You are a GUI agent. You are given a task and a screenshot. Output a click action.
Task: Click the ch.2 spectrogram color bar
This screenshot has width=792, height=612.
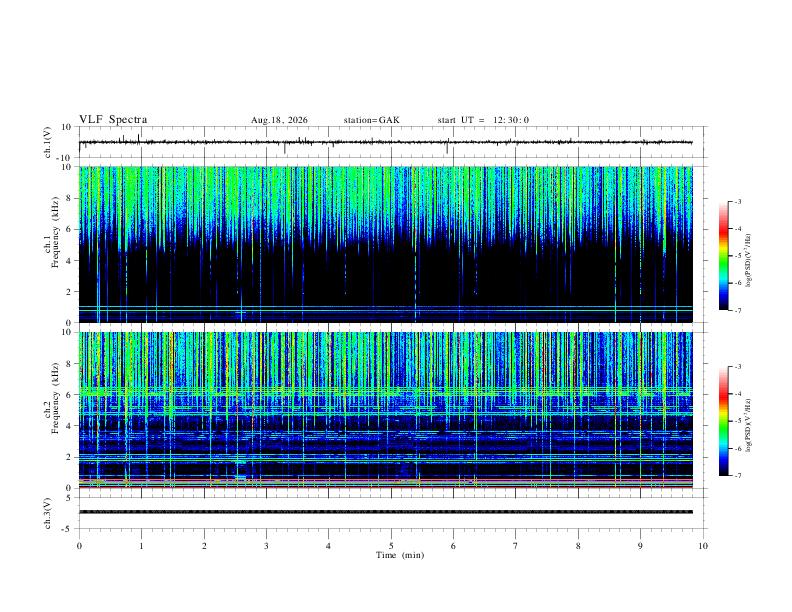click(x=723, y=421)
